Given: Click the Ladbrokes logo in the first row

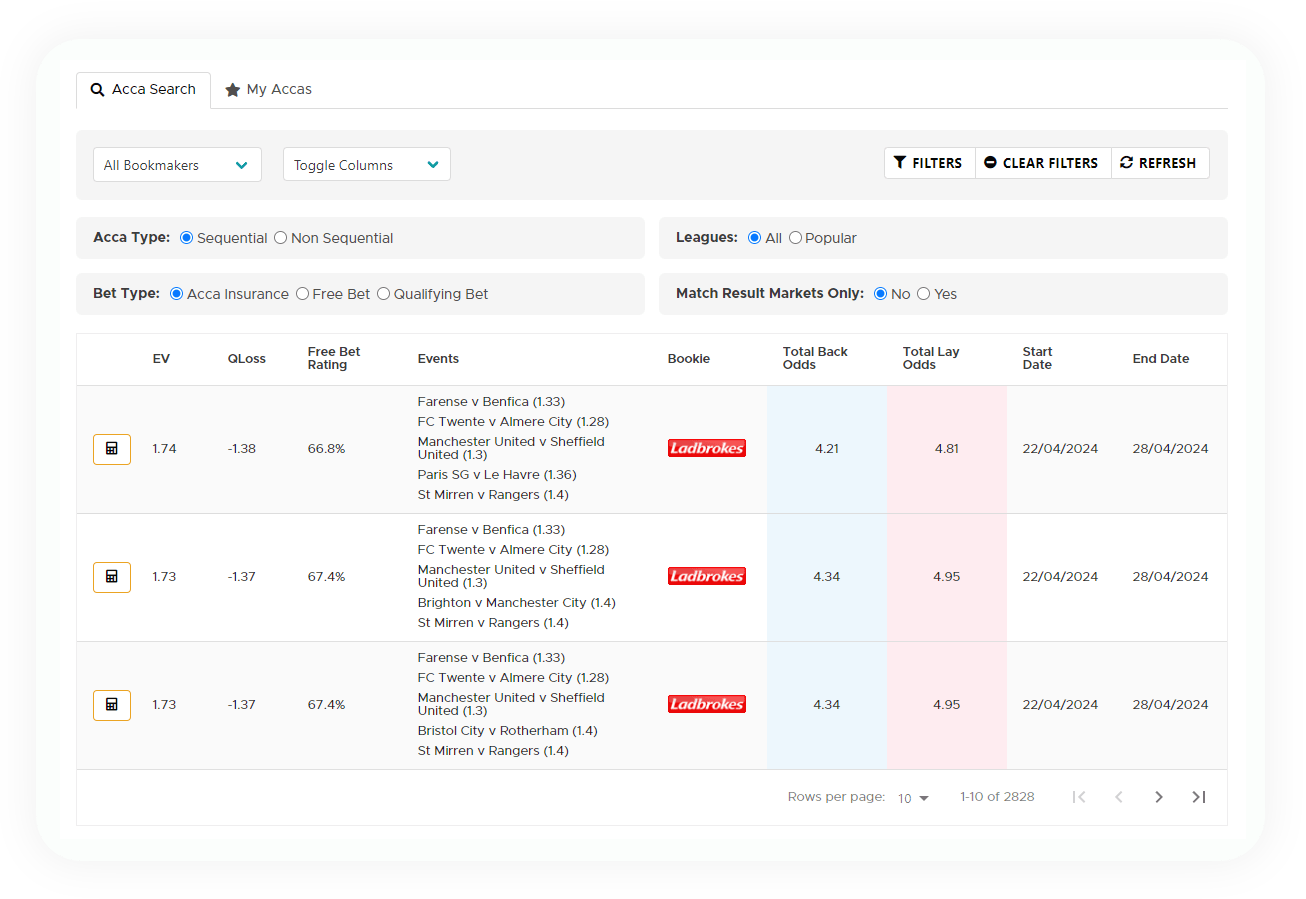Looking at the screenshot, I should (x=706, y=449).
